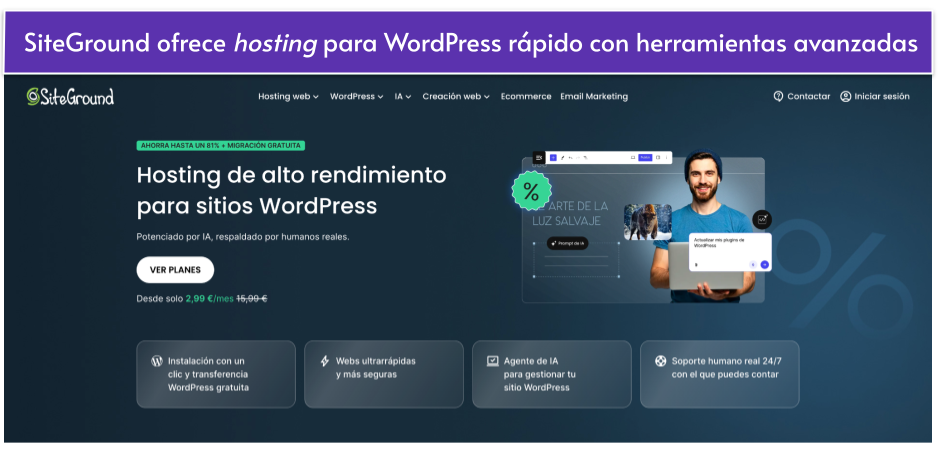Click 'Webs ultrarrápidas y más seguras' card text

(x=376, y=368)
